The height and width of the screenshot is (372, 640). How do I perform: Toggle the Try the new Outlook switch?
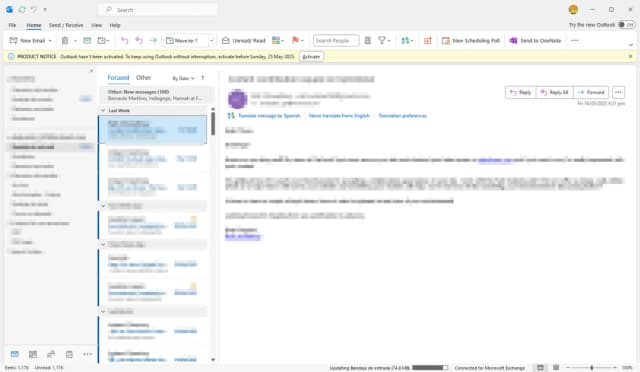[x=626, y=25]
